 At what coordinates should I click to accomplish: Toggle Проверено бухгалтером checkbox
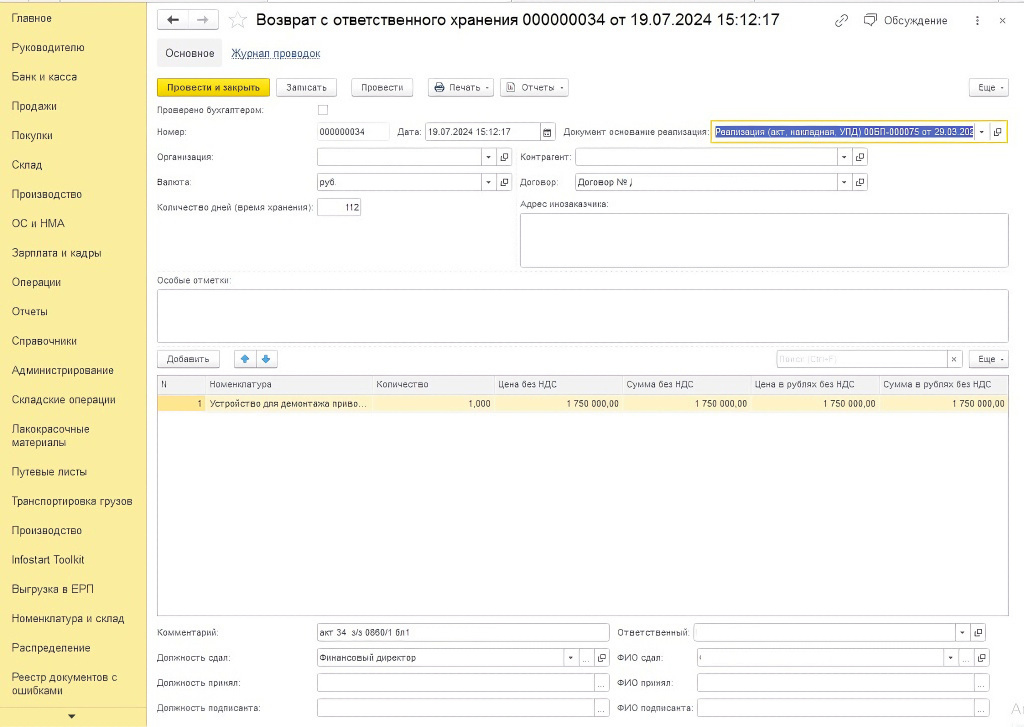point(322,110)
